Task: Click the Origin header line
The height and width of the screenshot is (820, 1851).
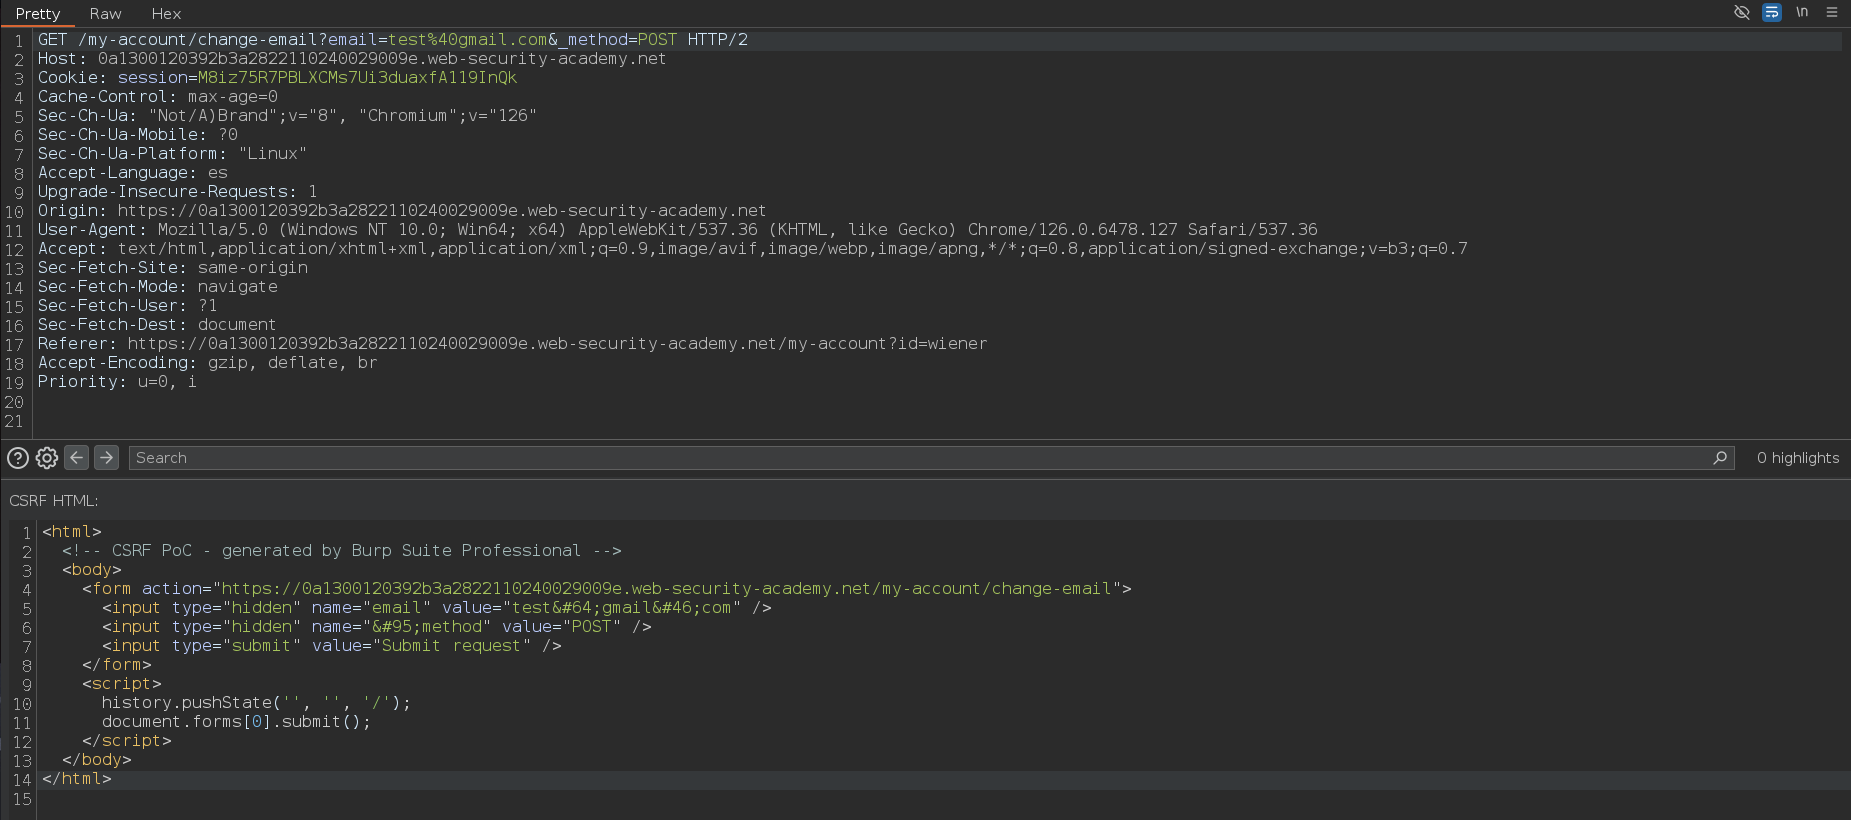Action: coord(402,211)
